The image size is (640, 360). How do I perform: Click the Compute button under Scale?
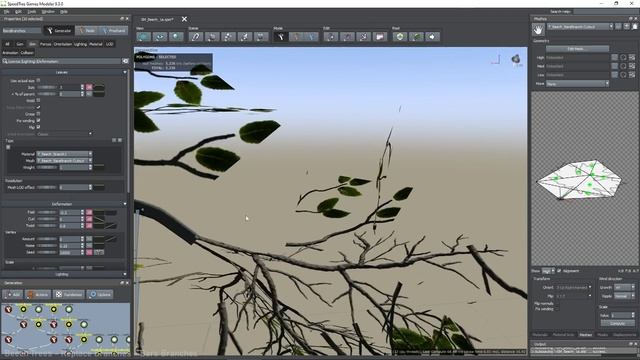(618, 323)
